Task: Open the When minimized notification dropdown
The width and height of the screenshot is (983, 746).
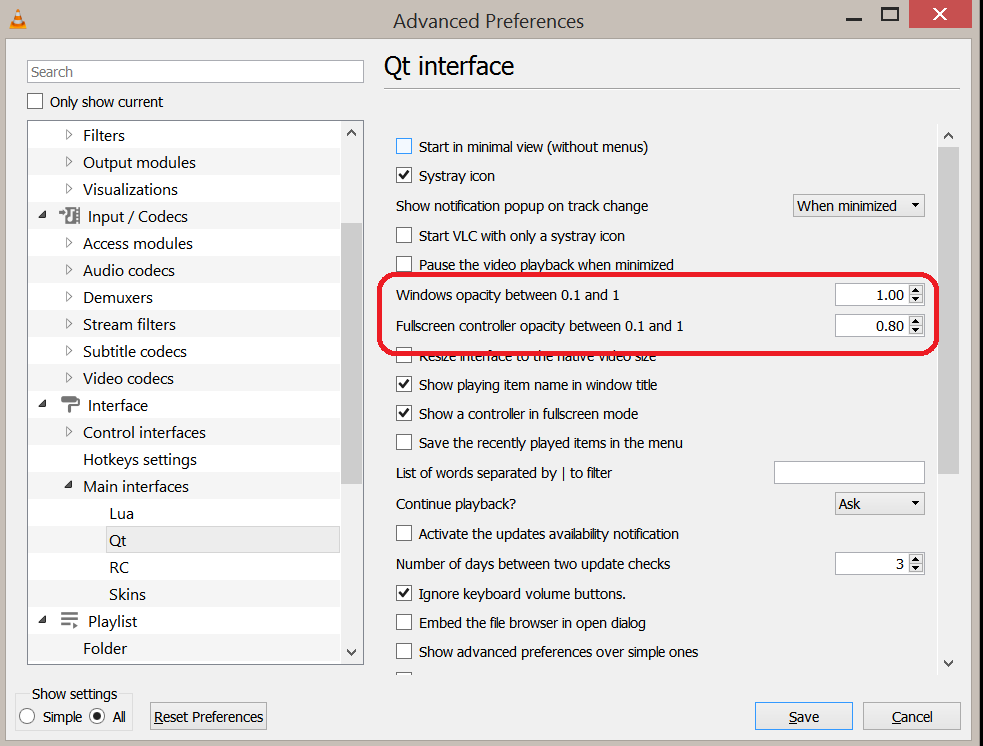Action: (x=858, y=206)
